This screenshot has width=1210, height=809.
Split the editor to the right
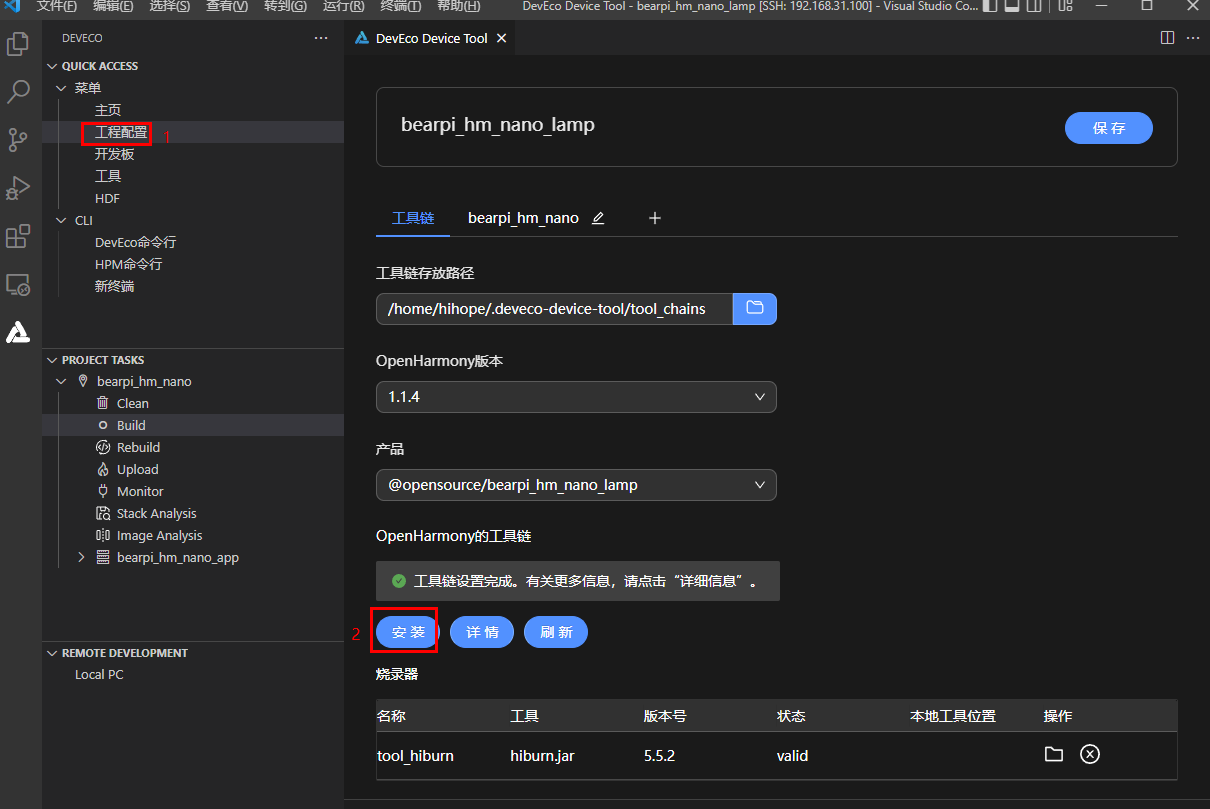[x=1167, y=38]
